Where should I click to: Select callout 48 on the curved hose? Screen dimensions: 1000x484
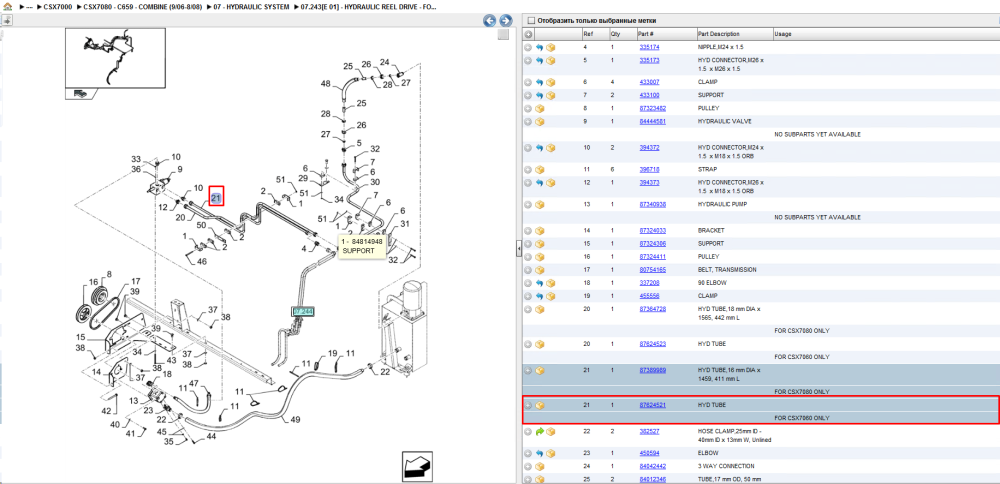point(325,84)
